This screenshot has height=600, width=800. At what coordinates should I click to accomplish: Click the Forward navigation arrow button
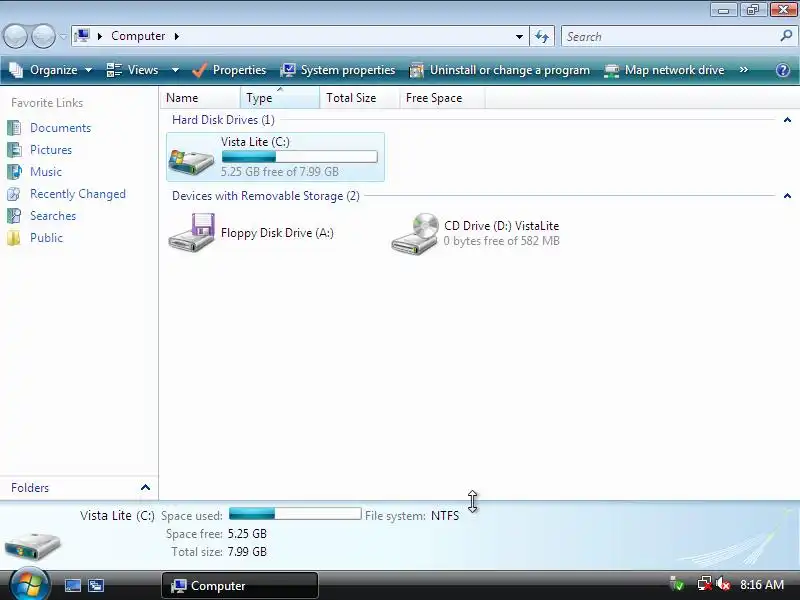point(43,36)
